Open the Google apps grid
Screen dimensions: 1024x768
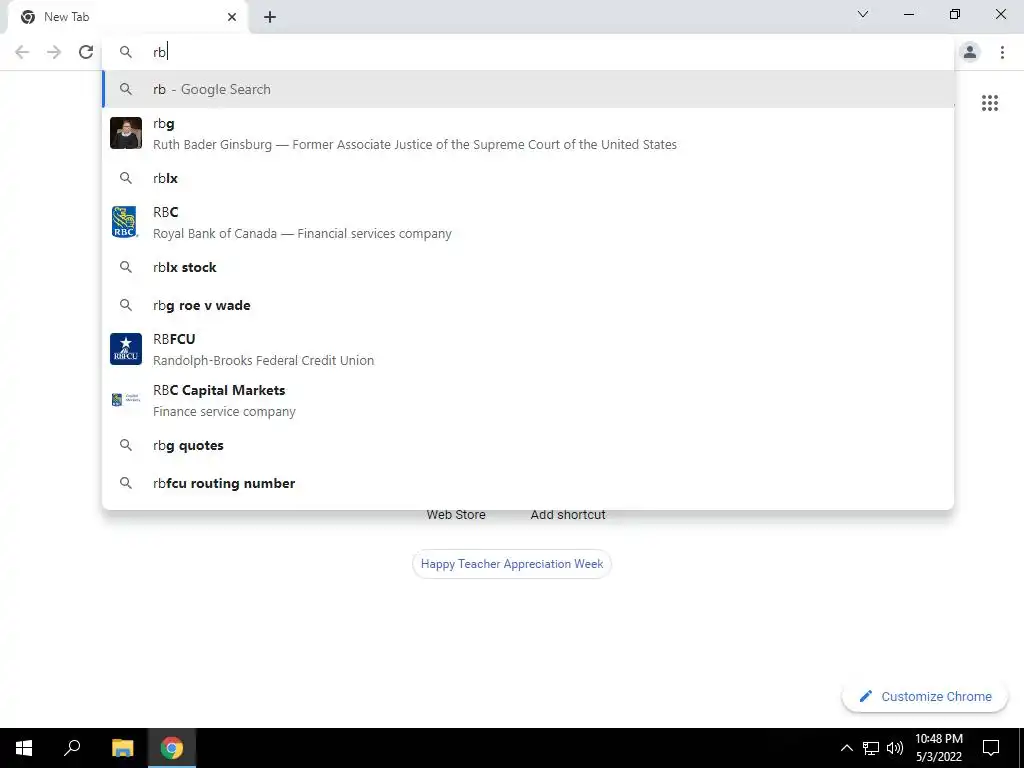pos(990,103)
